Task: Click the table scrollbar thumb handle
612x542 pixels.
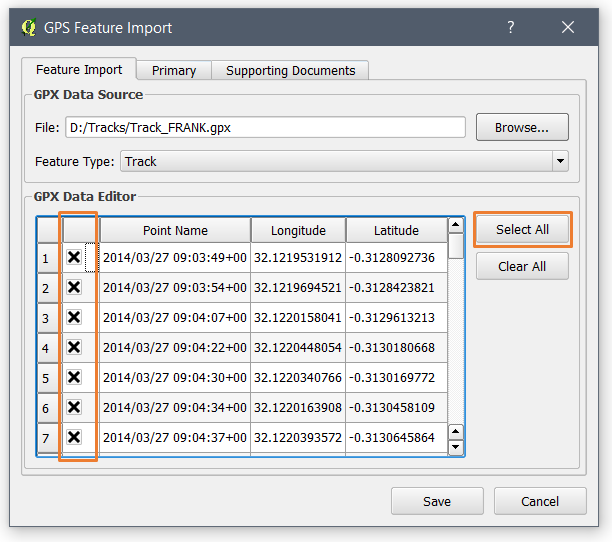Action: pos(455,246)
